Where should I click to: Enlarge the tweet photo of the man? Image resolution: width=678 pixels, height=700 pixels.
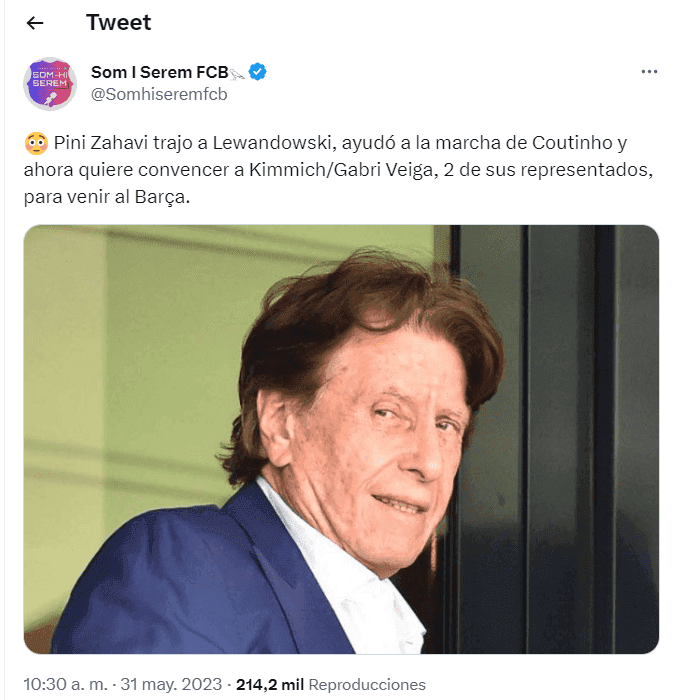(x=341, y=439)
